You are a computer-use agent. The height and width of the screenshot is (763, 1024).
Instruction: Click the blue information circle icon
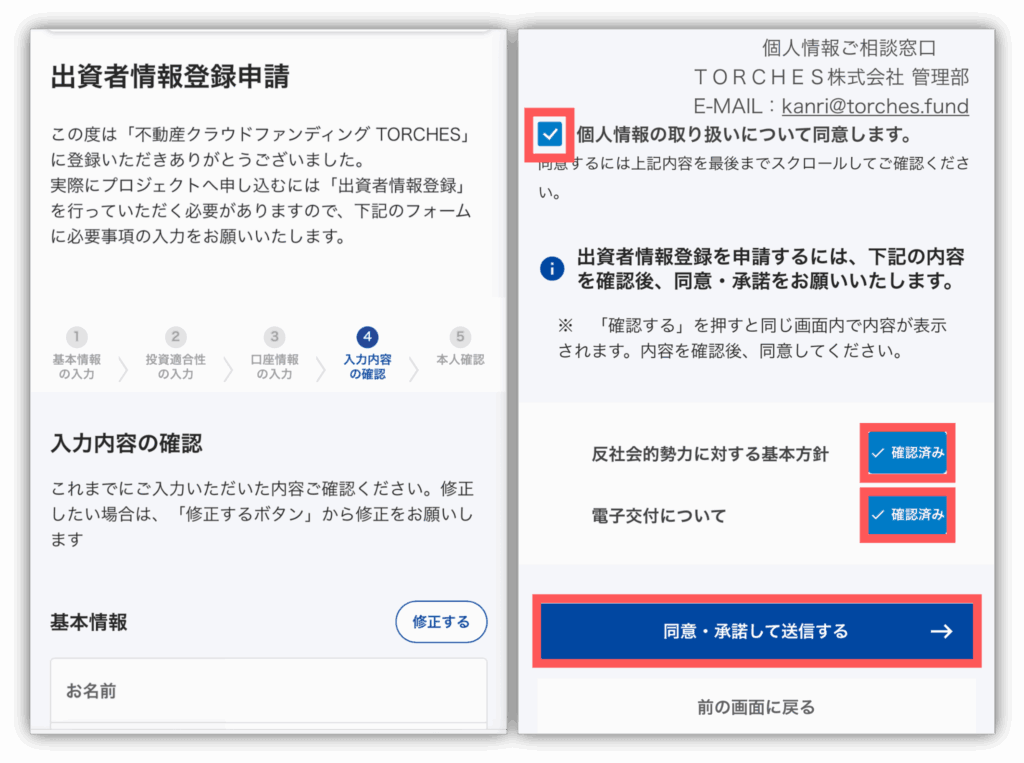[552, 268]
